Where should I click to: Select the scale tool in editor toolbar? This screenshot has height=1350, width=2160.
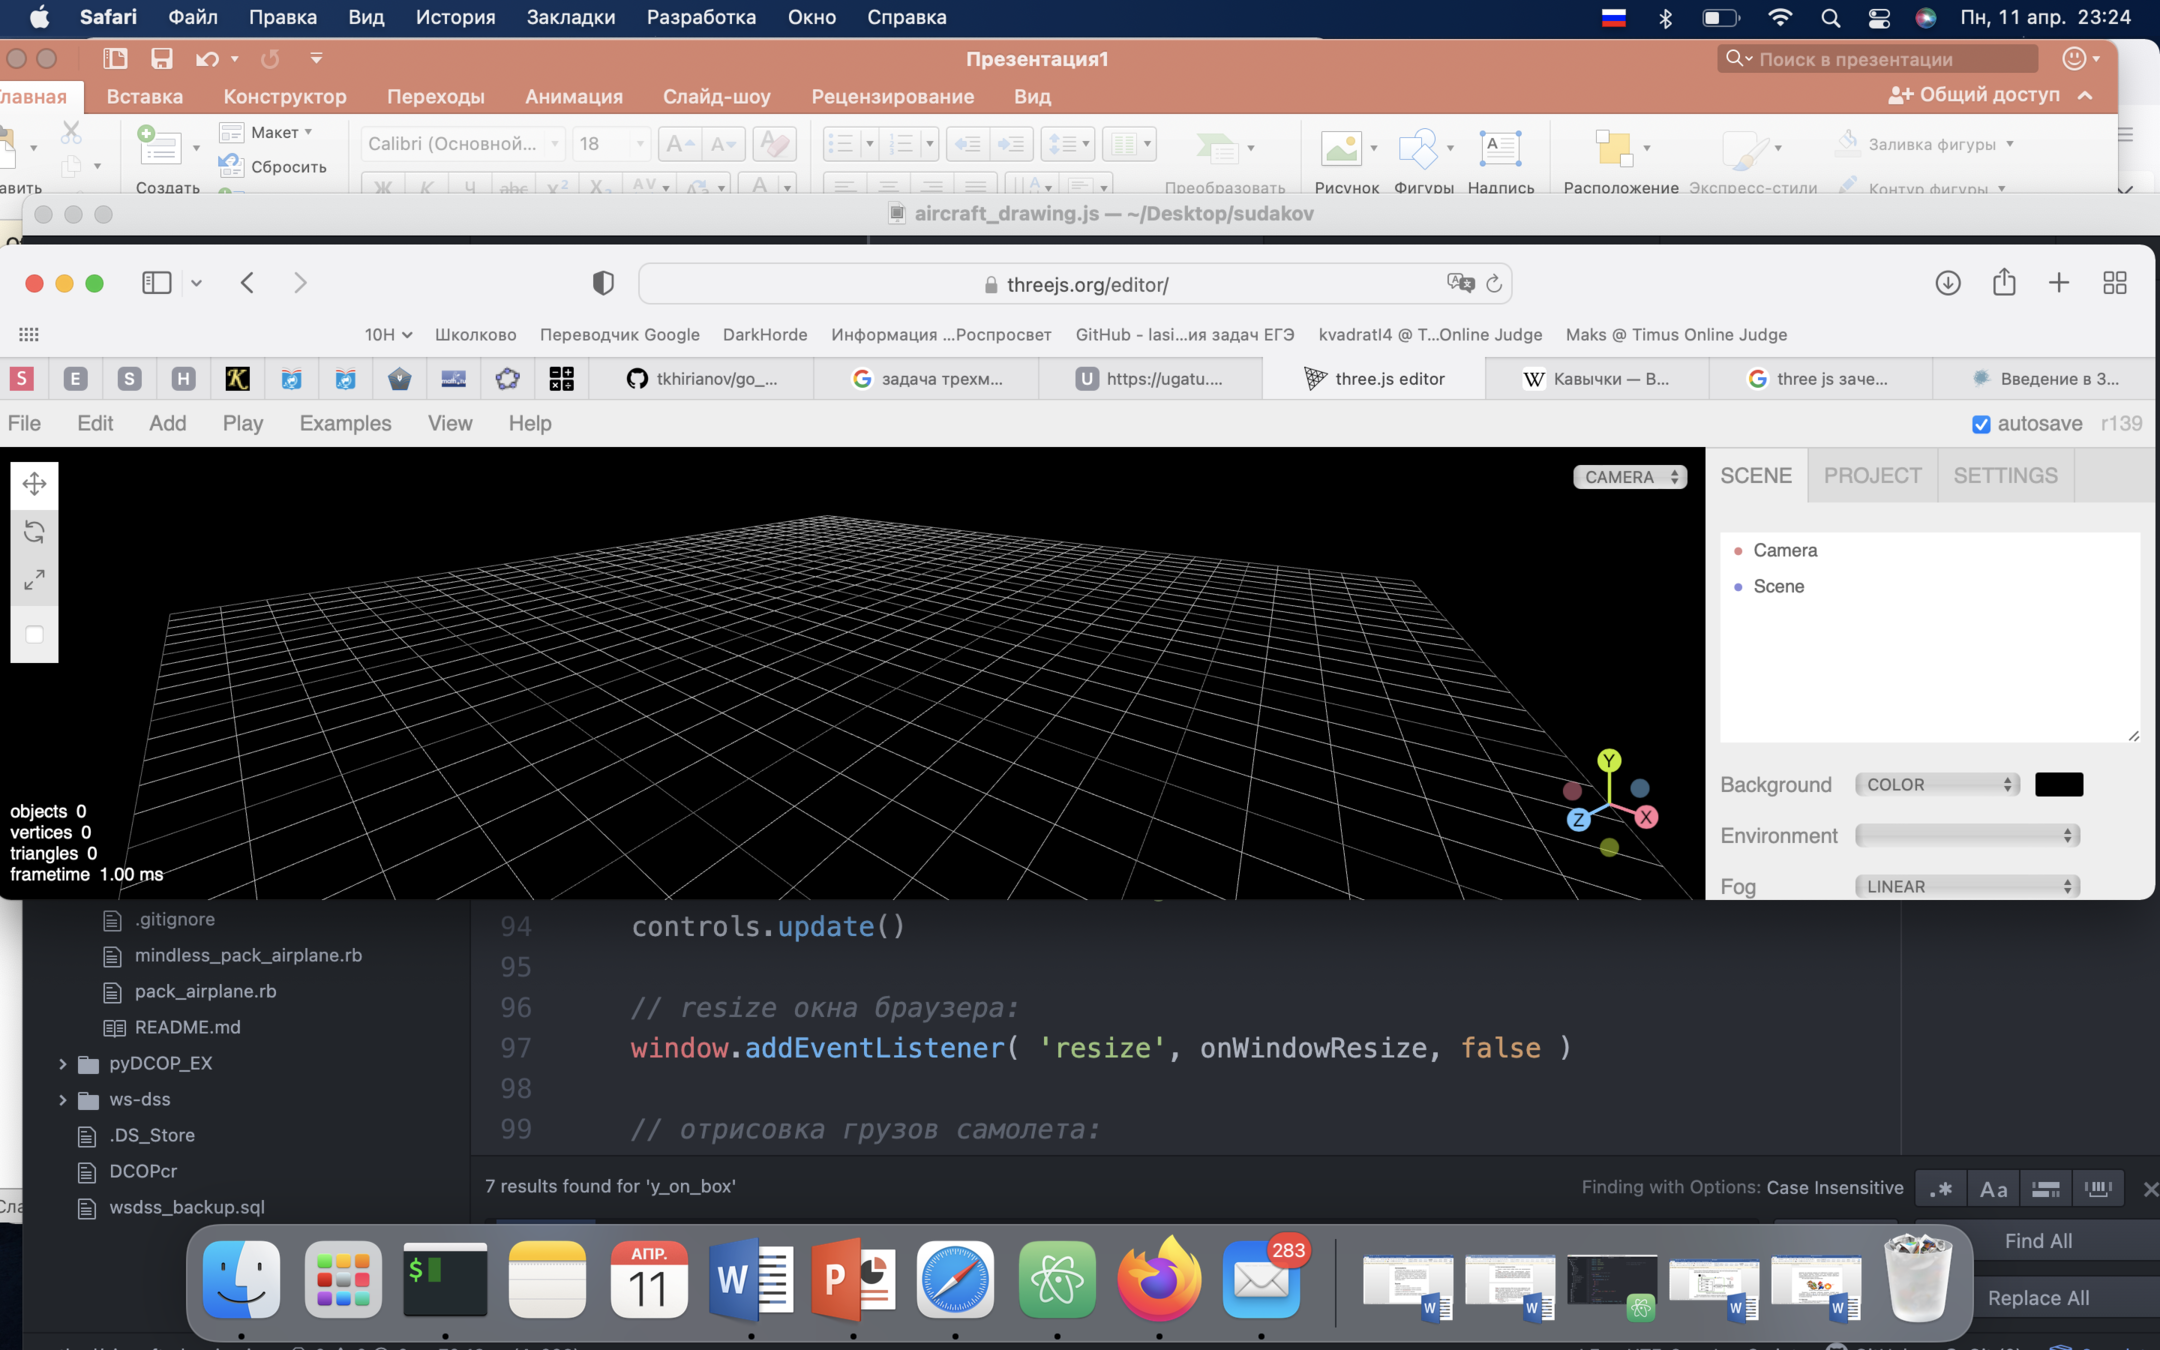tap(34, 580)
